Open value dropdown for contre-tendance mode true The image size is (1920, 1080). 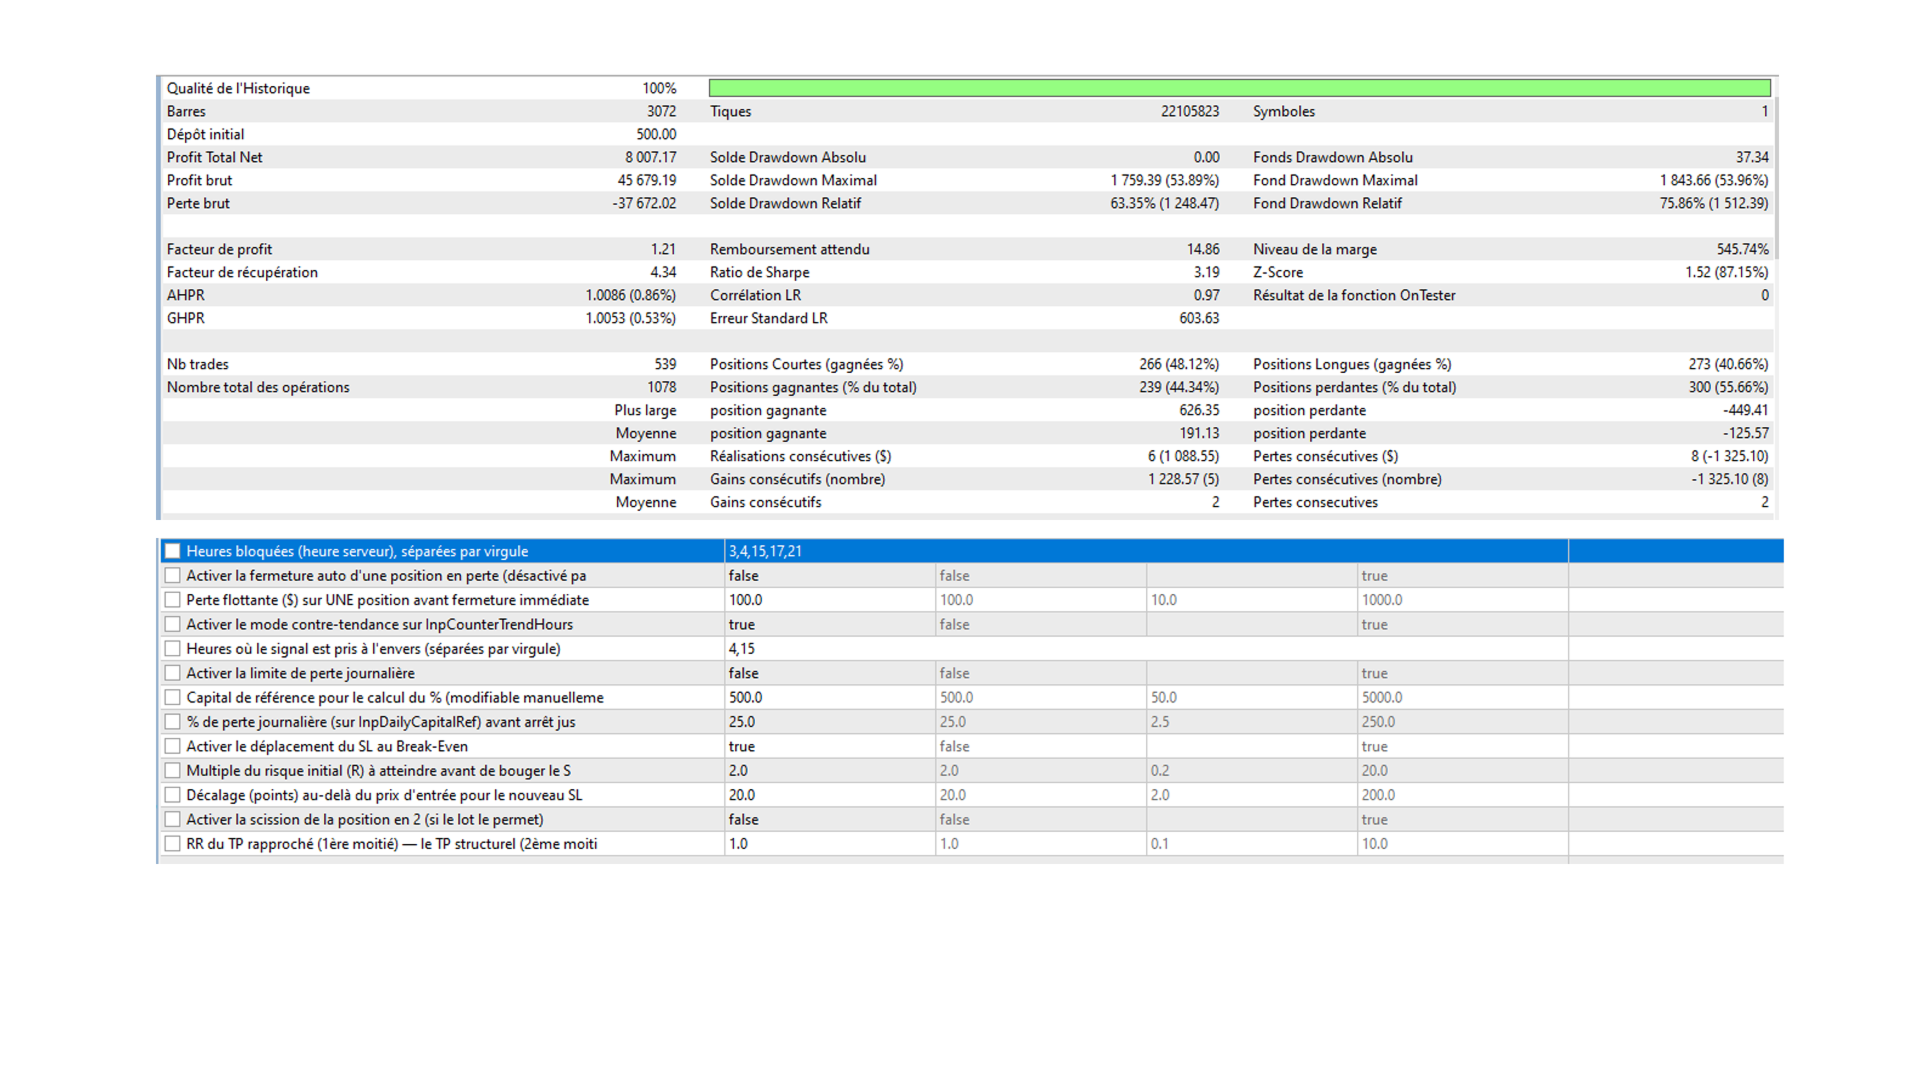click(830, 624)
